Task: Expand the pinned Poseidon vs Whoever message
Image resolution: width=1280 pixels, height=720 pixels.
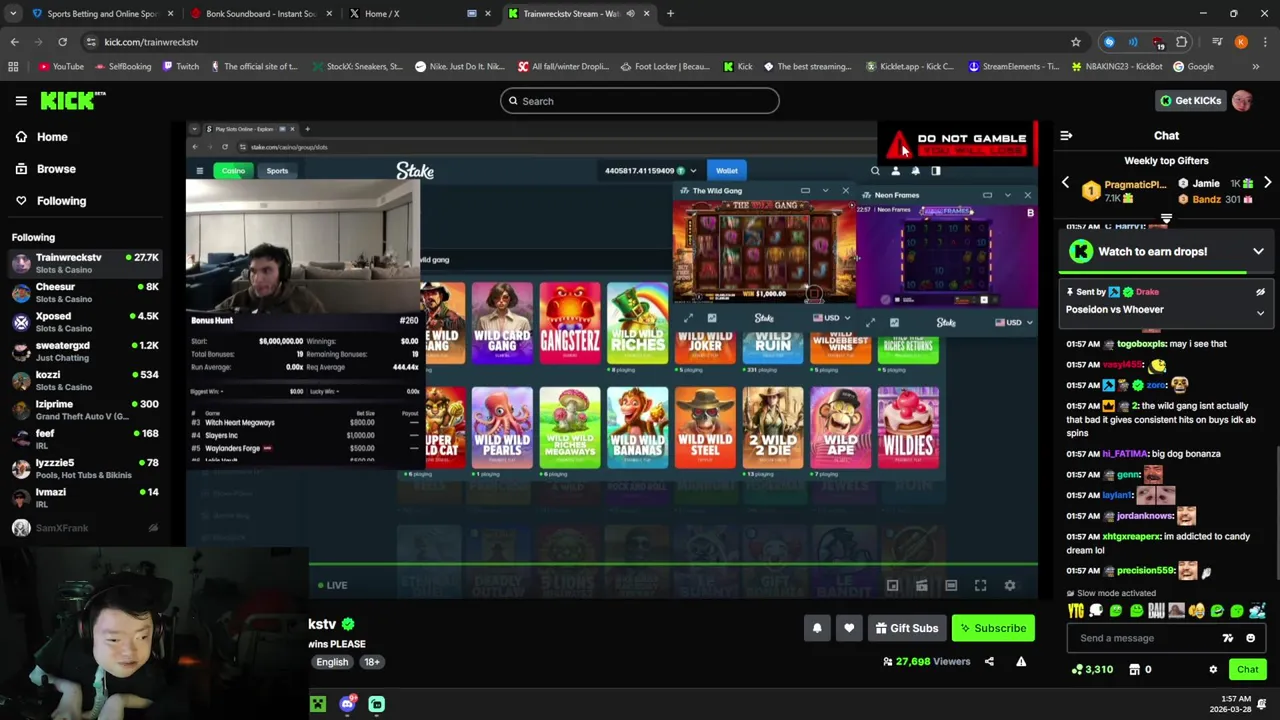Action: click(x=1260, y=313)
